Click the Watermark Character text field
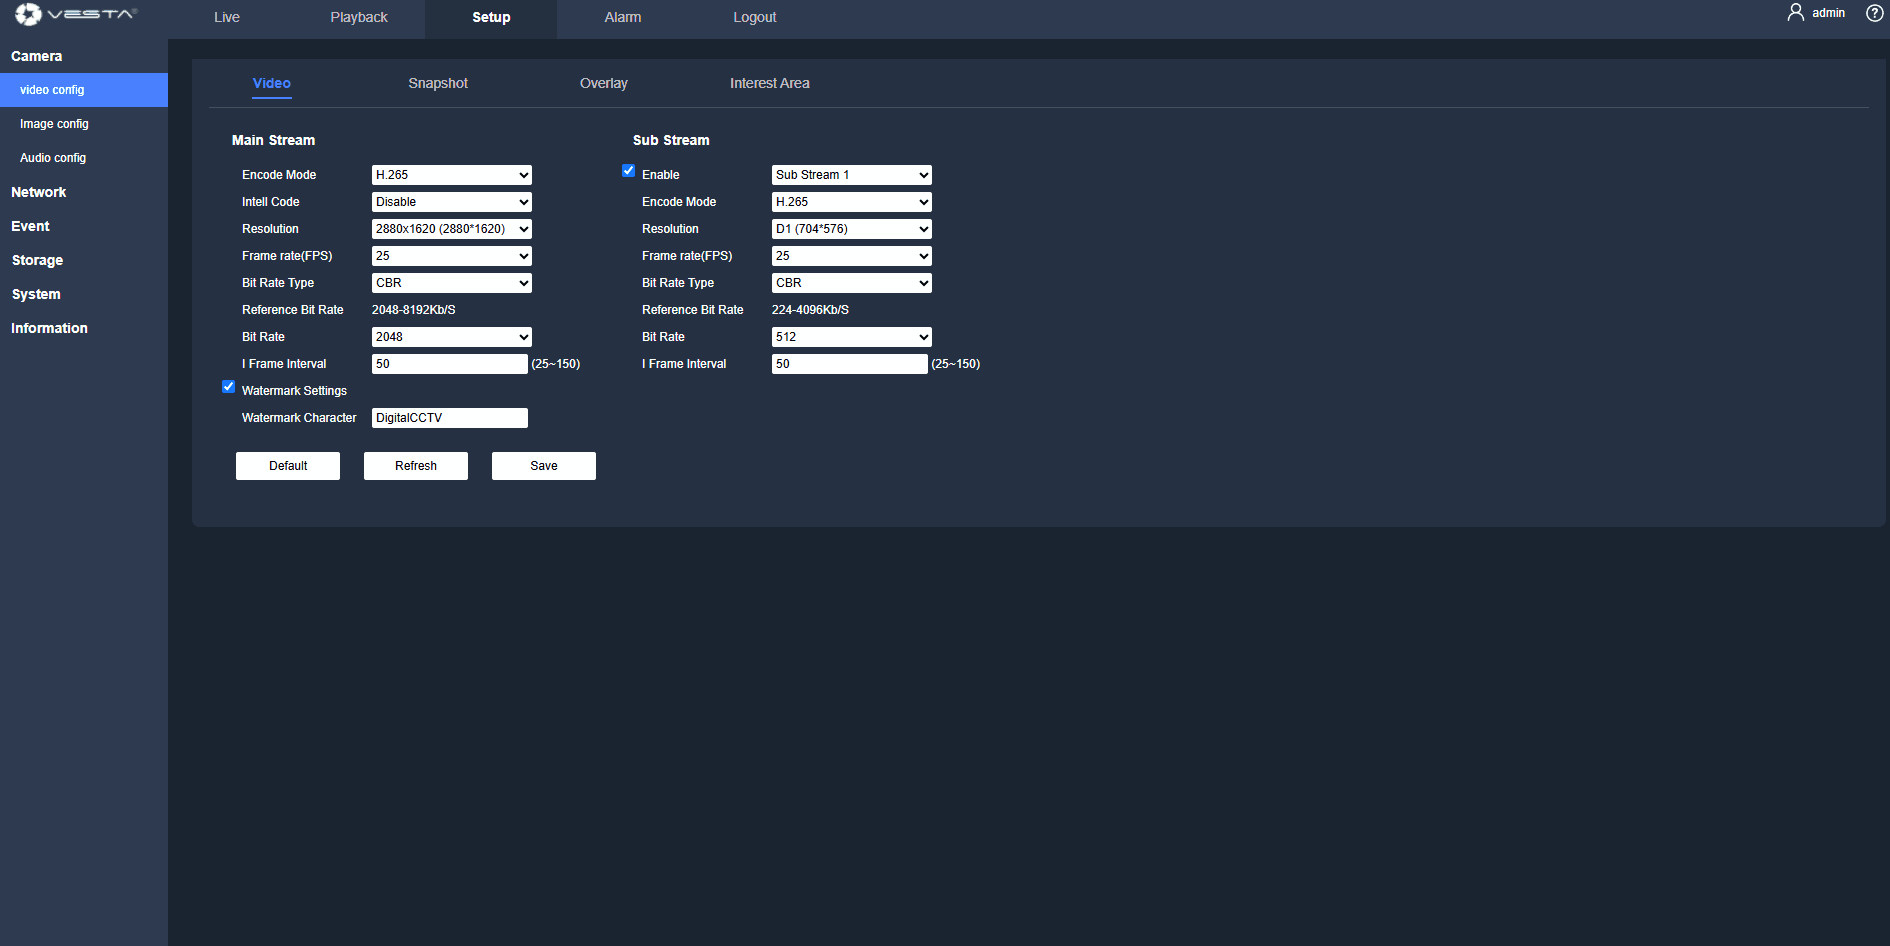 449,418
